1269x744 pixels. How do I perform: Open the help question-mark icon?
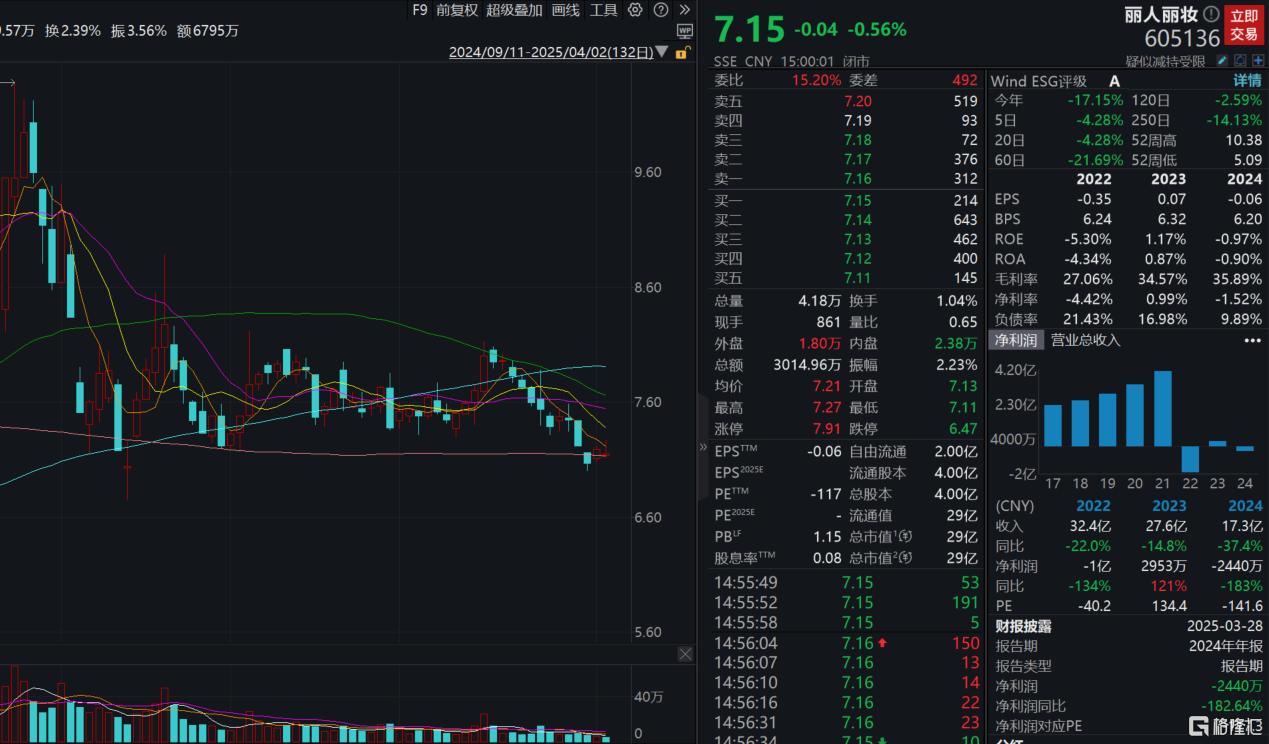(x=660, y=10)
